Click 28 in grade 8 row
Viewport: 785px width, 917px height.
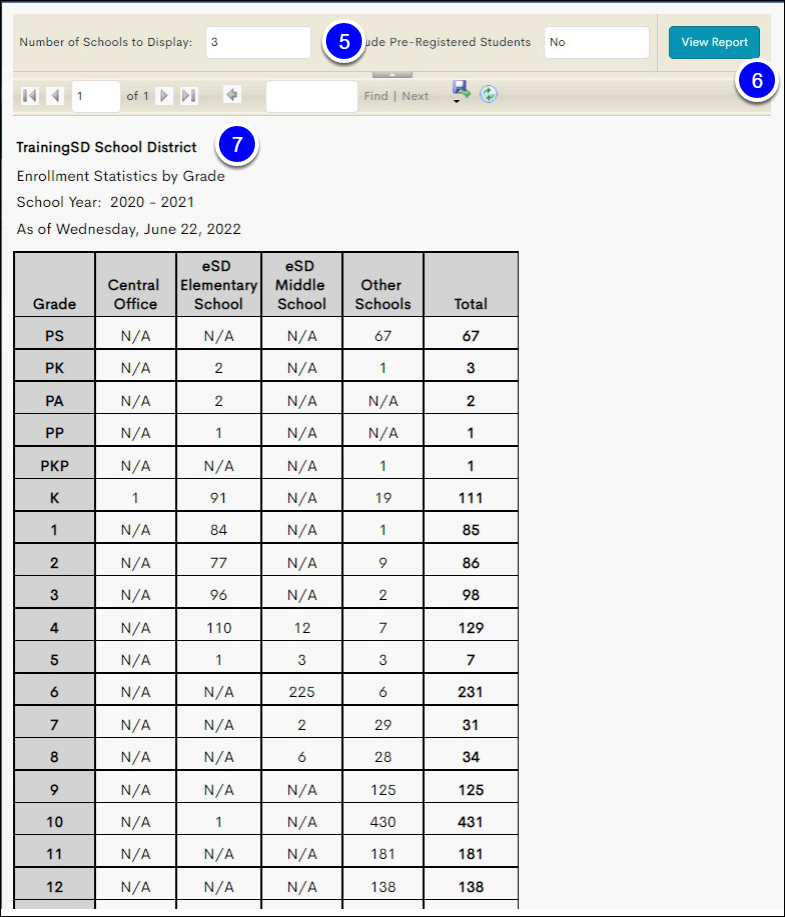[x=383, y=757]
